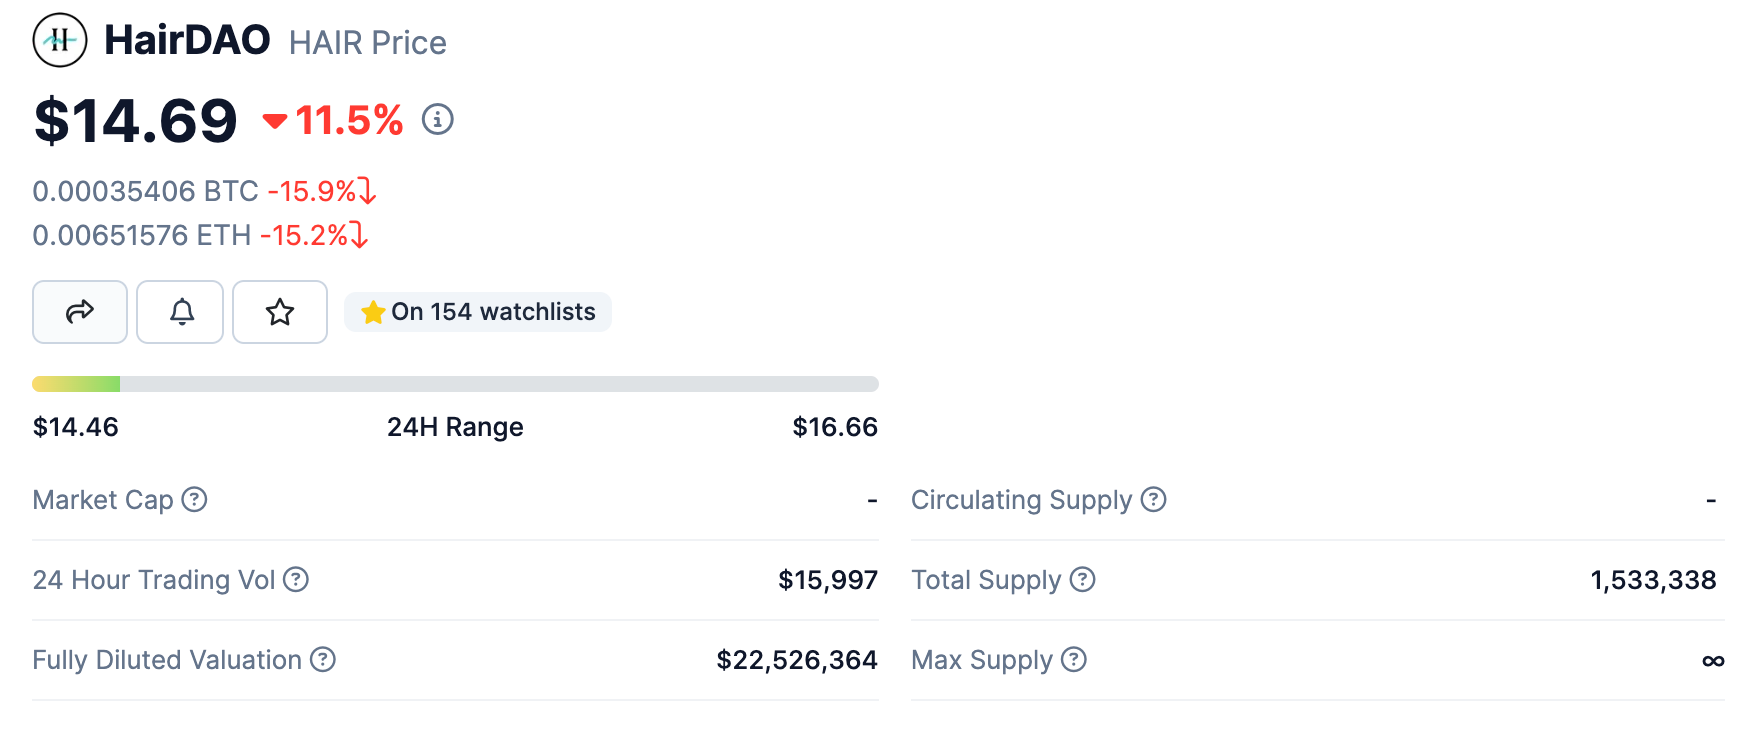
Task: Click the HairDAO logo icon
Action: [60, 41]
